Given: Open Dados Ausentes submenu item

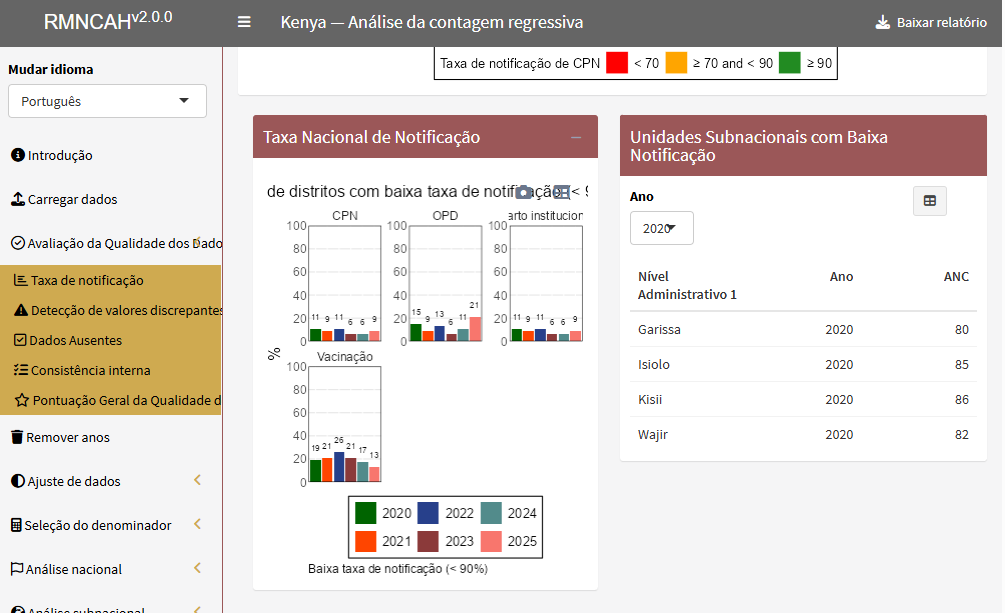Looking at the screenshot, I should (x=75, y=340).
